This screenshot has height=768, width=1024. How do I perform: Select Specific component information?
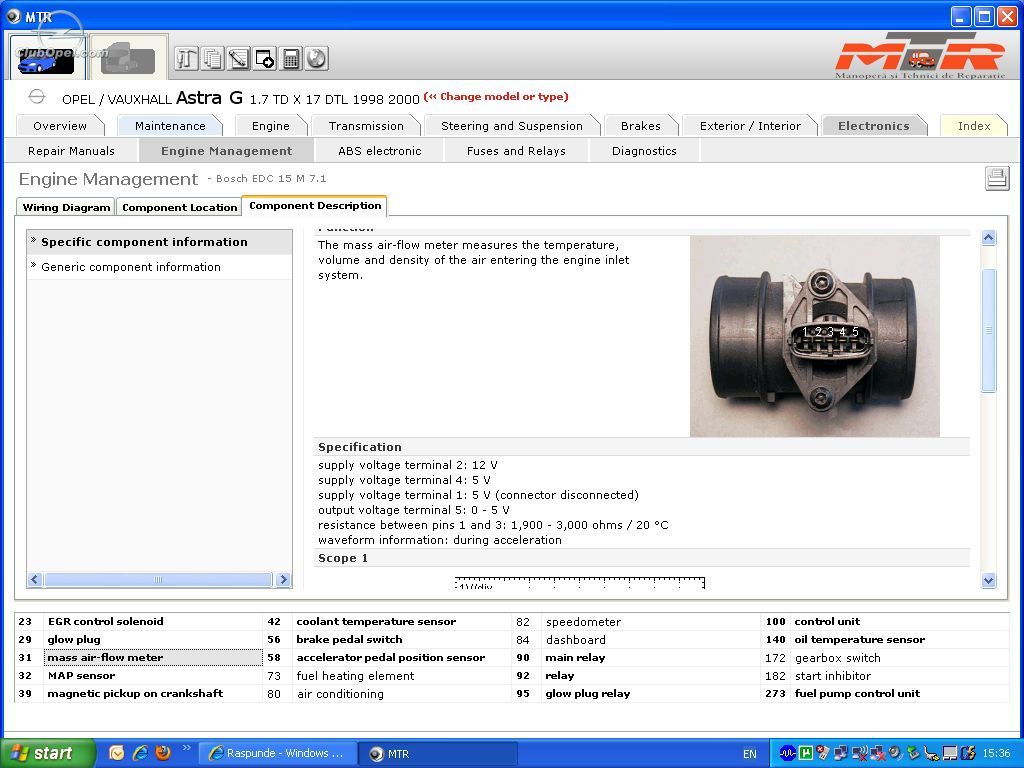(x=159, y=242)
